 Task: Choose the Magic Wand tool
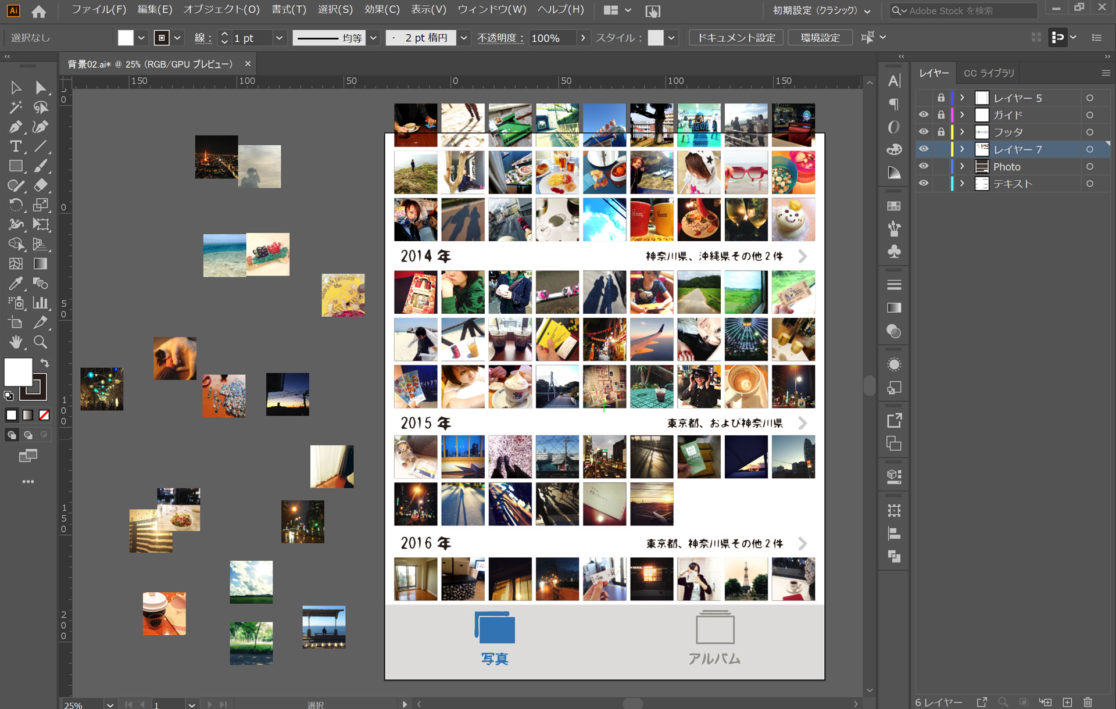click(x=16, y=107)
